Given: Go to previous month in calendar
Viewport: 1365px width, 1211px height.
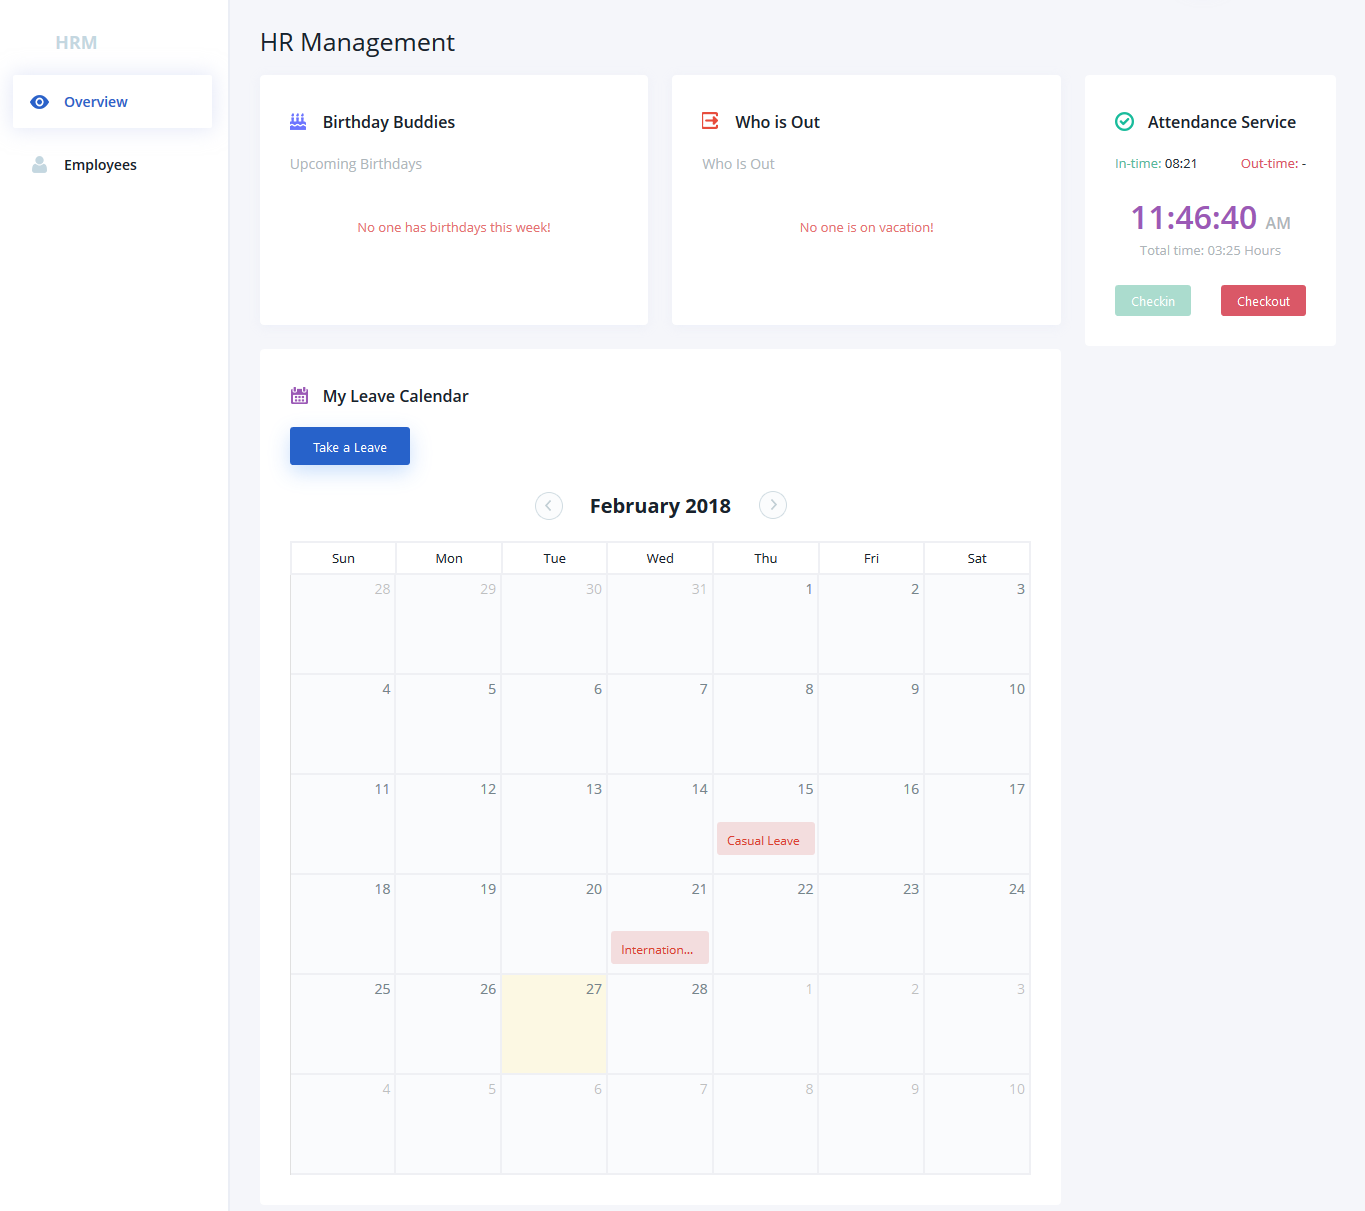Looking at the screenshot, I should coord(549,506).
